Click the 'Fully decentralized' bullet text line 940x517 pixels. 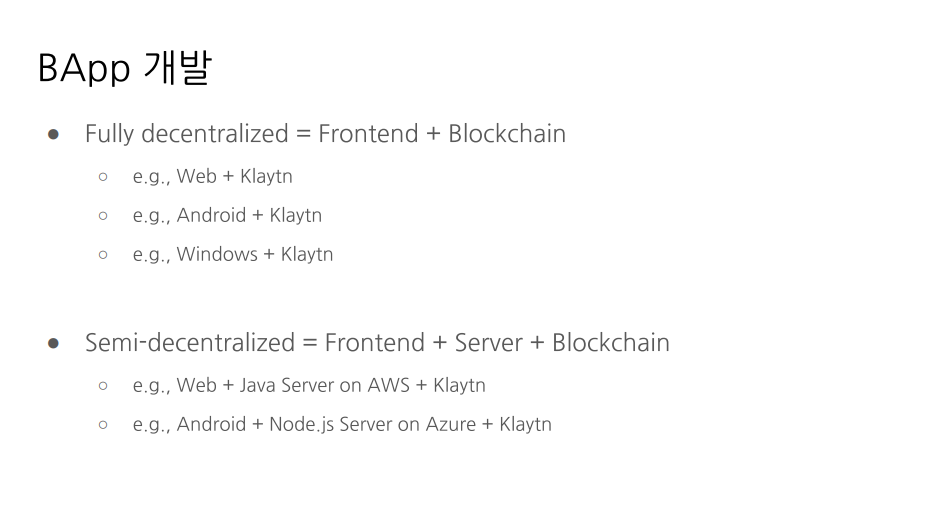[325, 134]
